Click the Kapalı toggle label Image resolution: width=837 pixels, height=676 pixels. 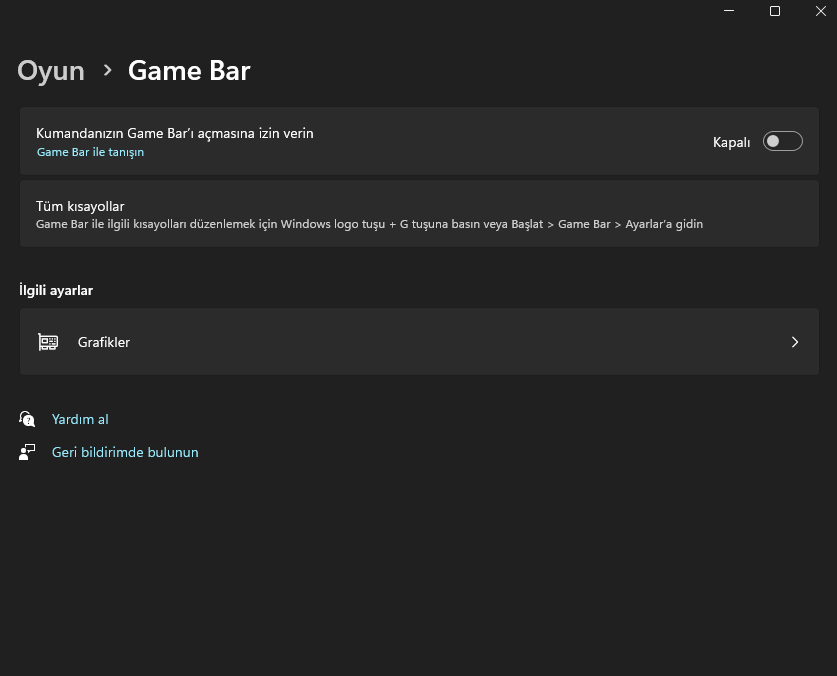(731, 143)
